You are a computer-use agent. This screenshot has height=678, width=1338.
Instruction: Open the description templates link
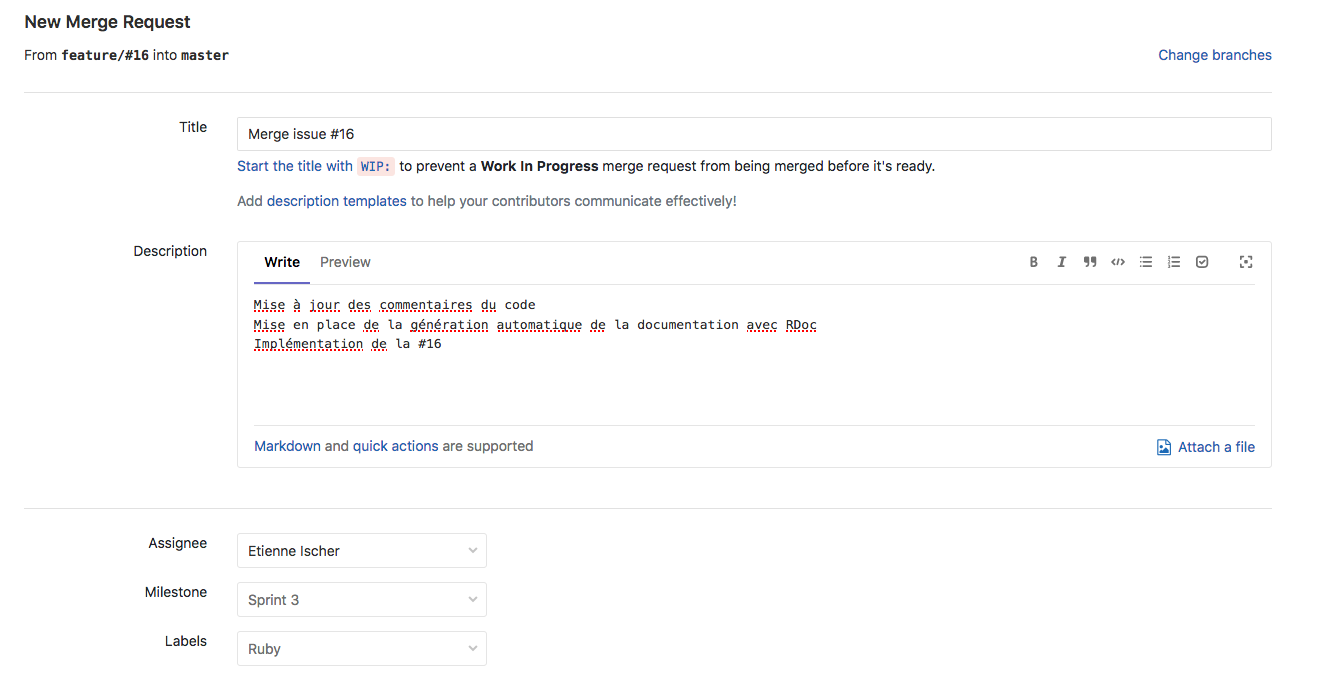pos(336,201)
